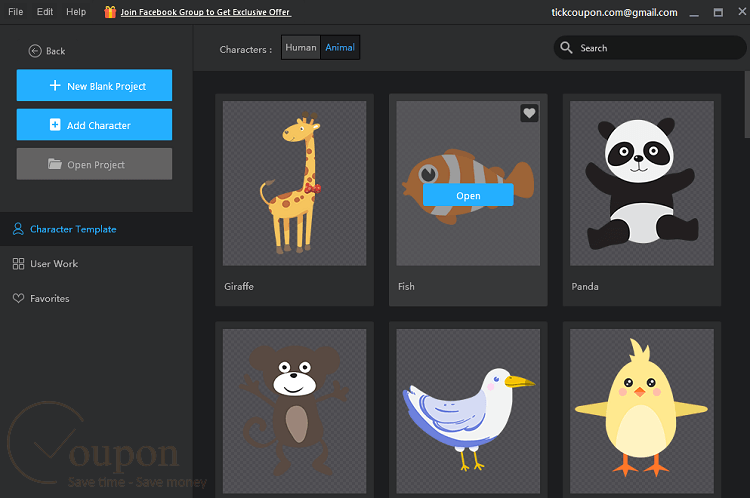Select the Animal characters tab

coord(340,47)
